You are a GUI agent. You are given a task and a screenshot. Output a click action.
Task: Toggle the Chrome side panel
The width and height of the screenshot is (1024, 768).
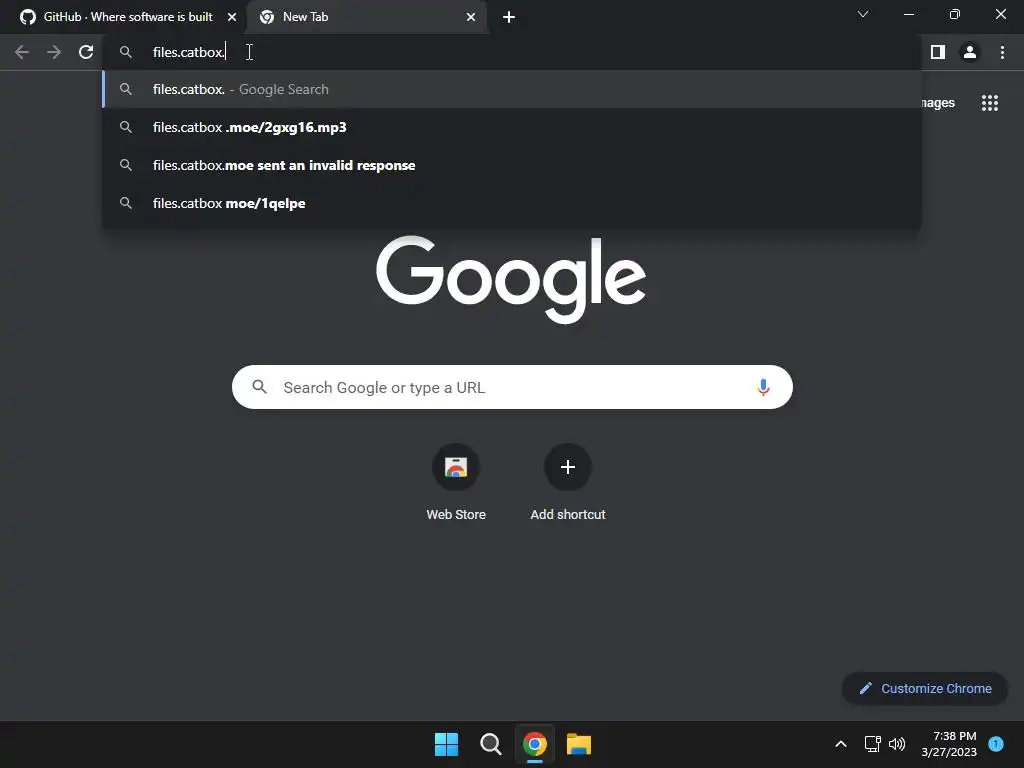(x=938, y=52)
